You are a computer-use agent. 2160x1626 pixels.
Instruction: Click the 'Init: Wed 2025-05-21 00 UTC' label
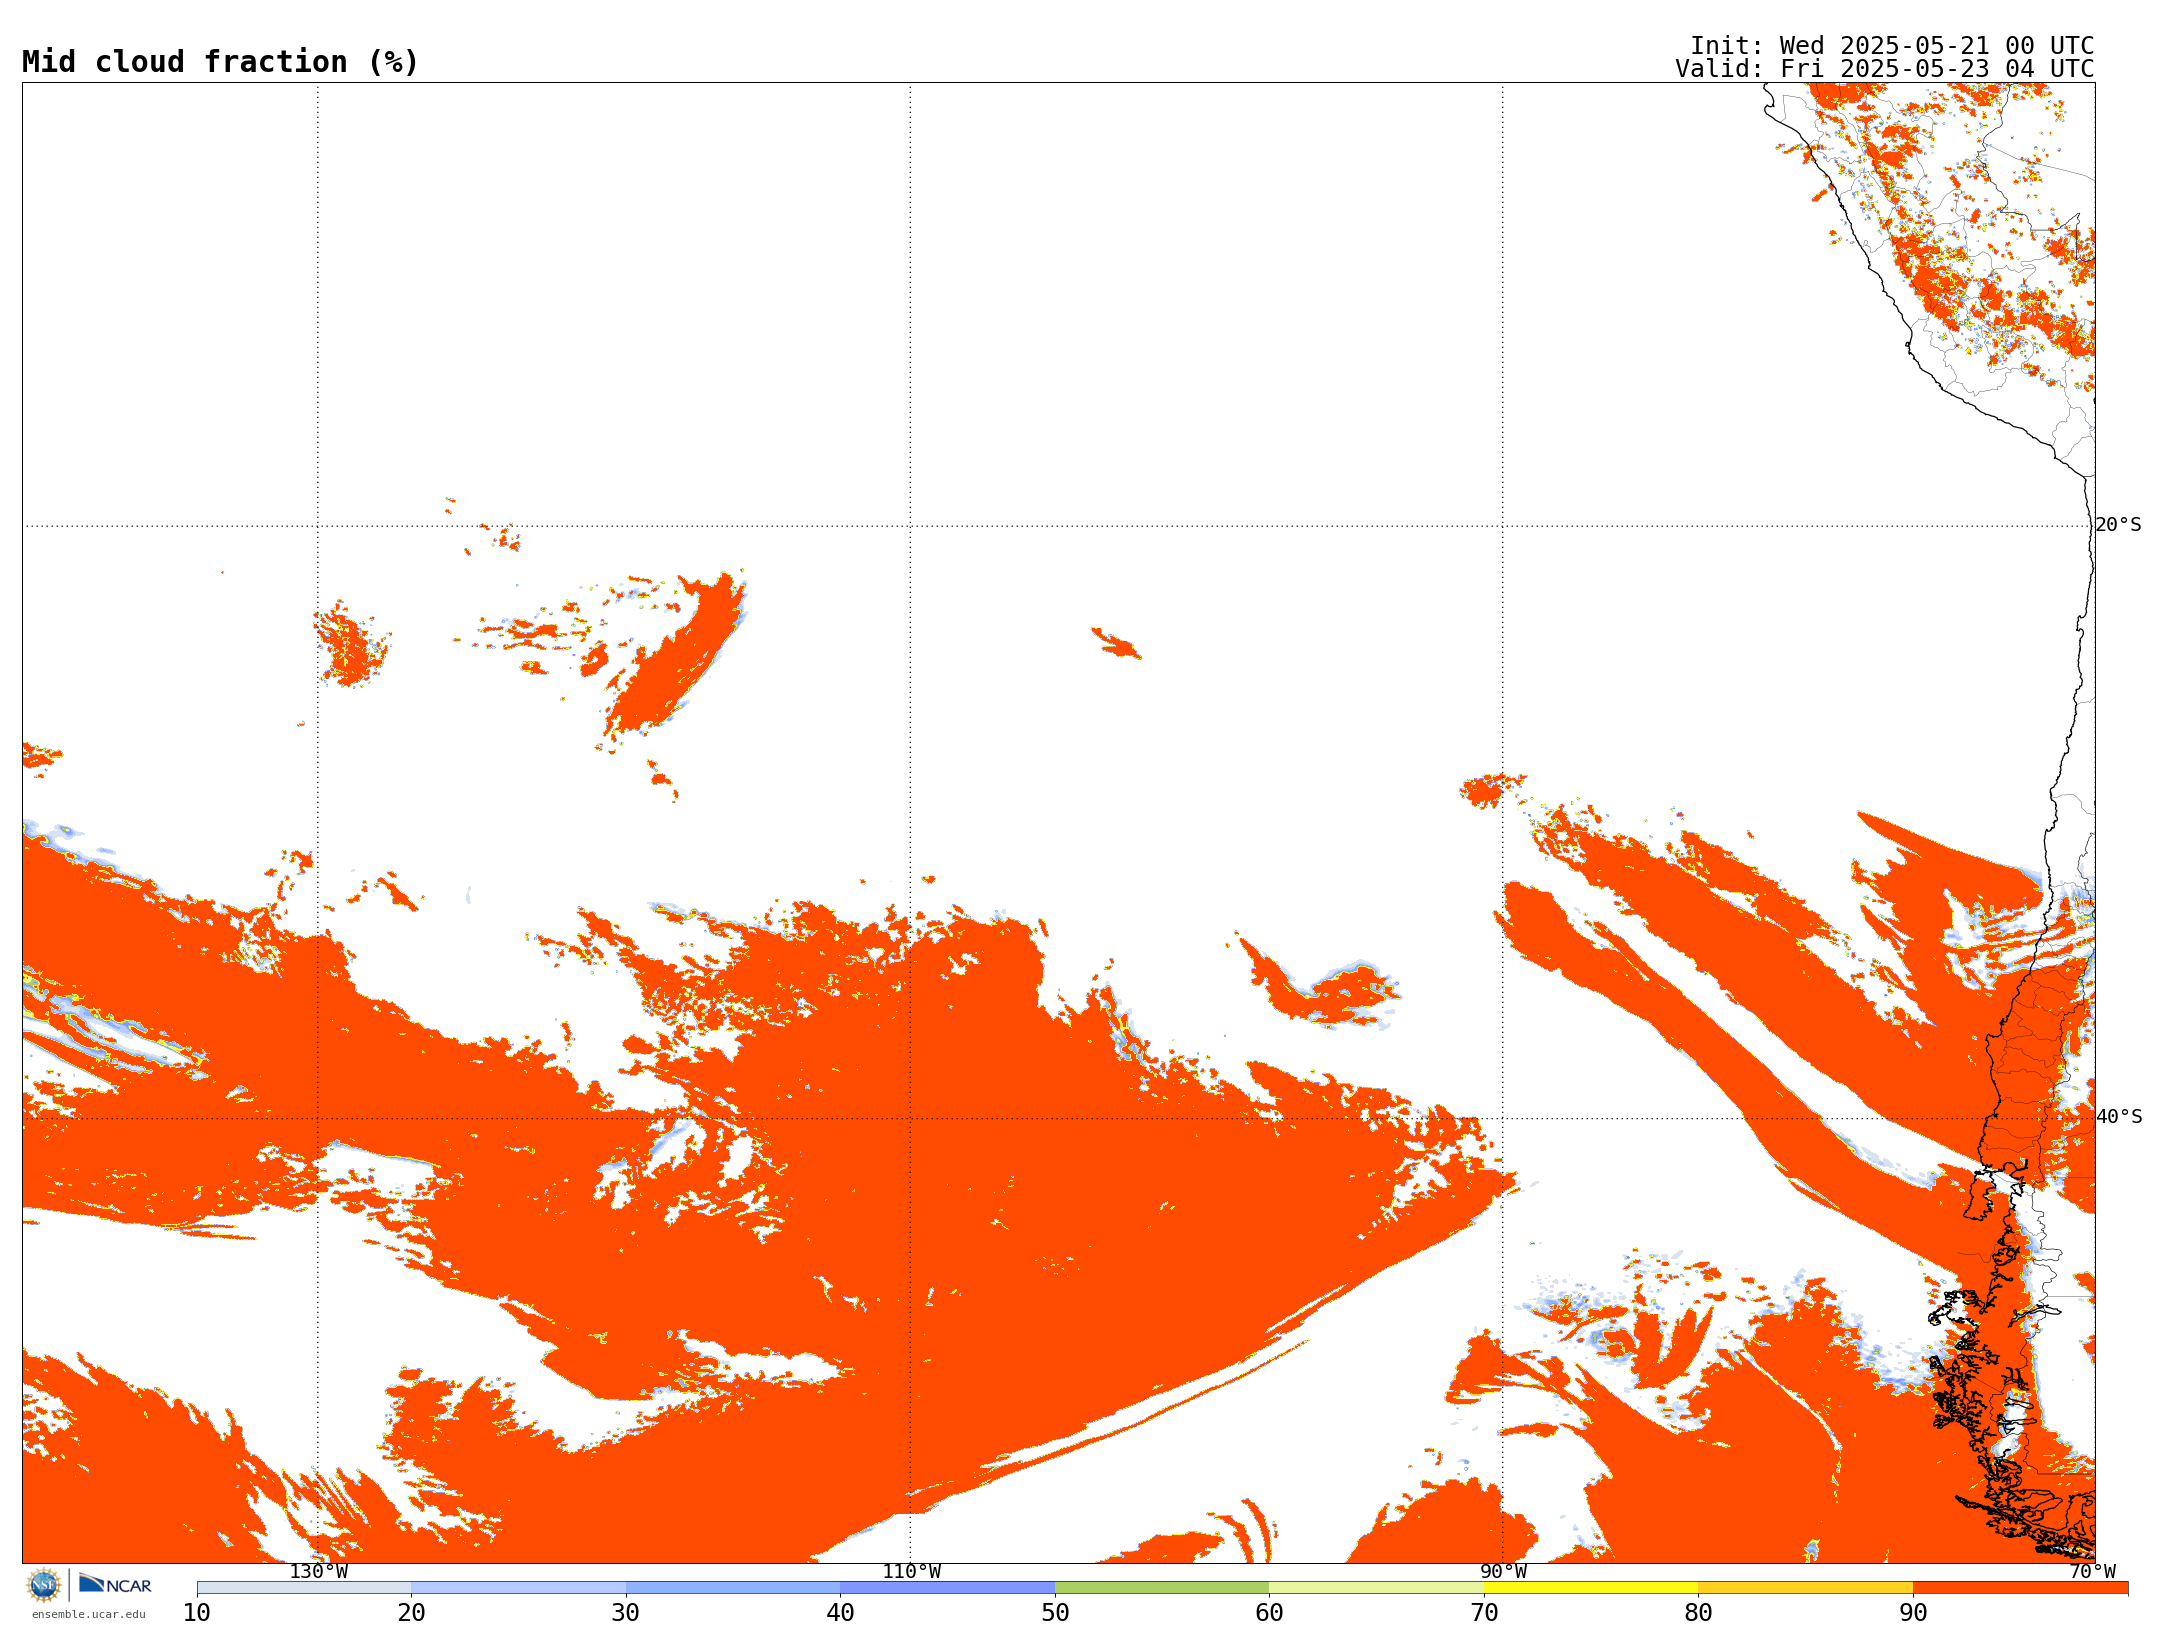click(x=1892, y=46)
